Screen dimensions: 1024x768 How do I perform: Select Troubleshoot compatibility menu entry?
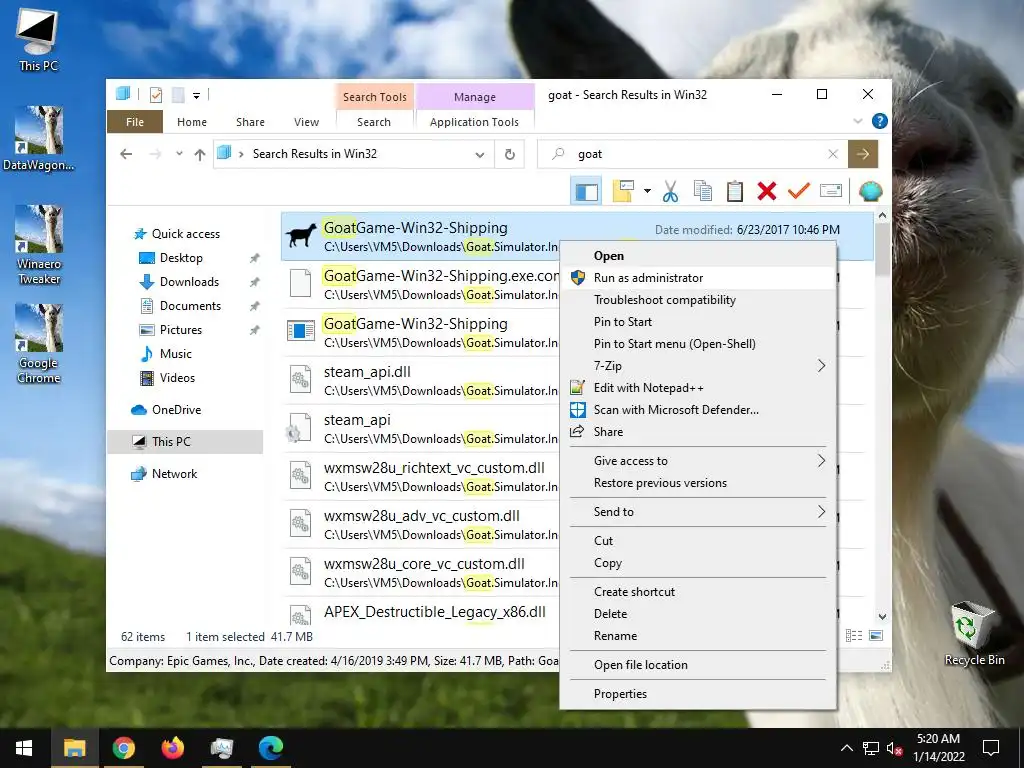[x=698, y=300]
